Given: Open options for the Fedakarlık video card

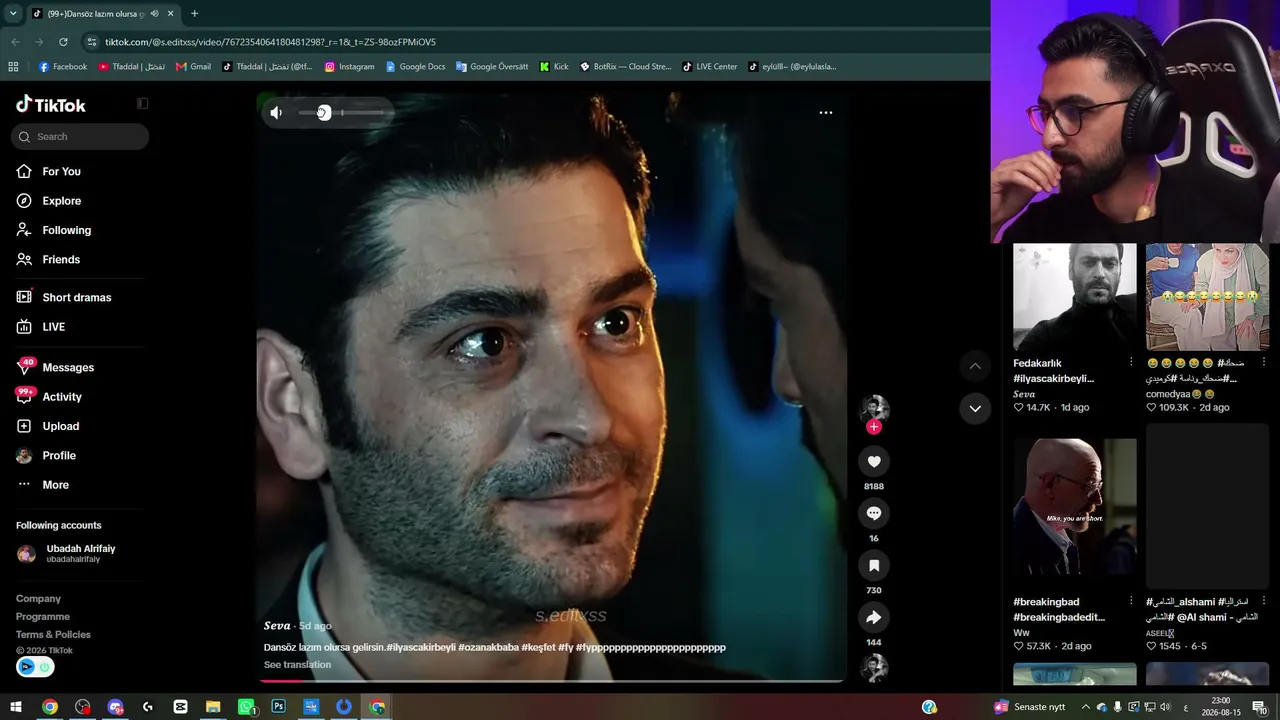Looking at the screenshot, I should coord(1131,363).
